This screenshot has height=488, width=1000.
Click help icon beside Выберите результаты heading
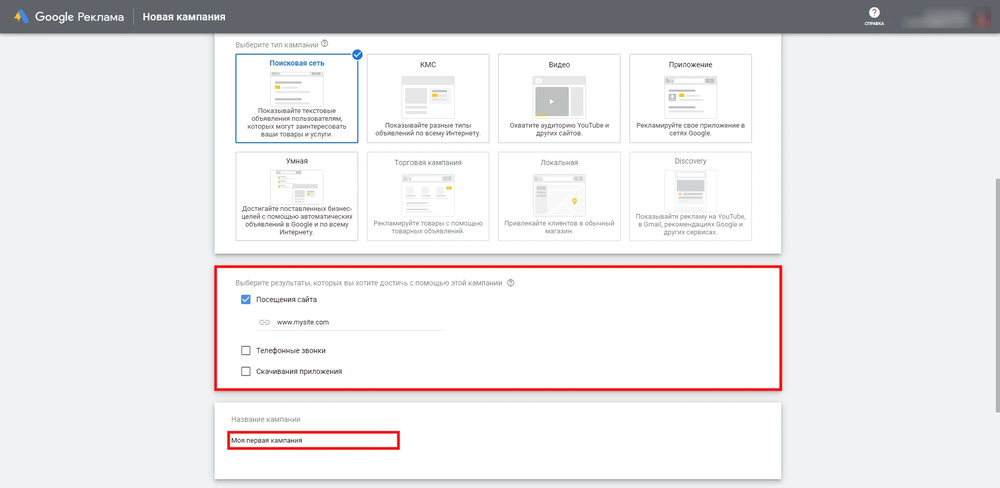(510, 283)
